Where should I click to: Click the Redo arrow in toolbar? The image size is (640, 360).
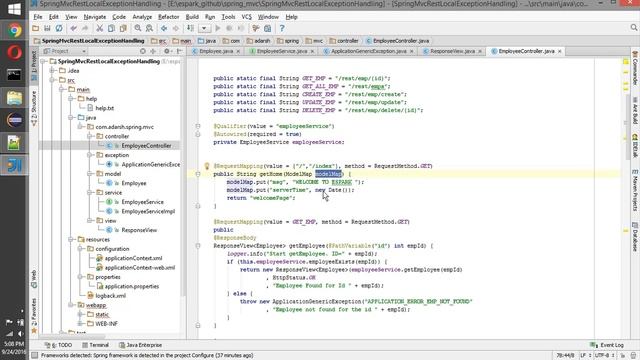(85, 28)
